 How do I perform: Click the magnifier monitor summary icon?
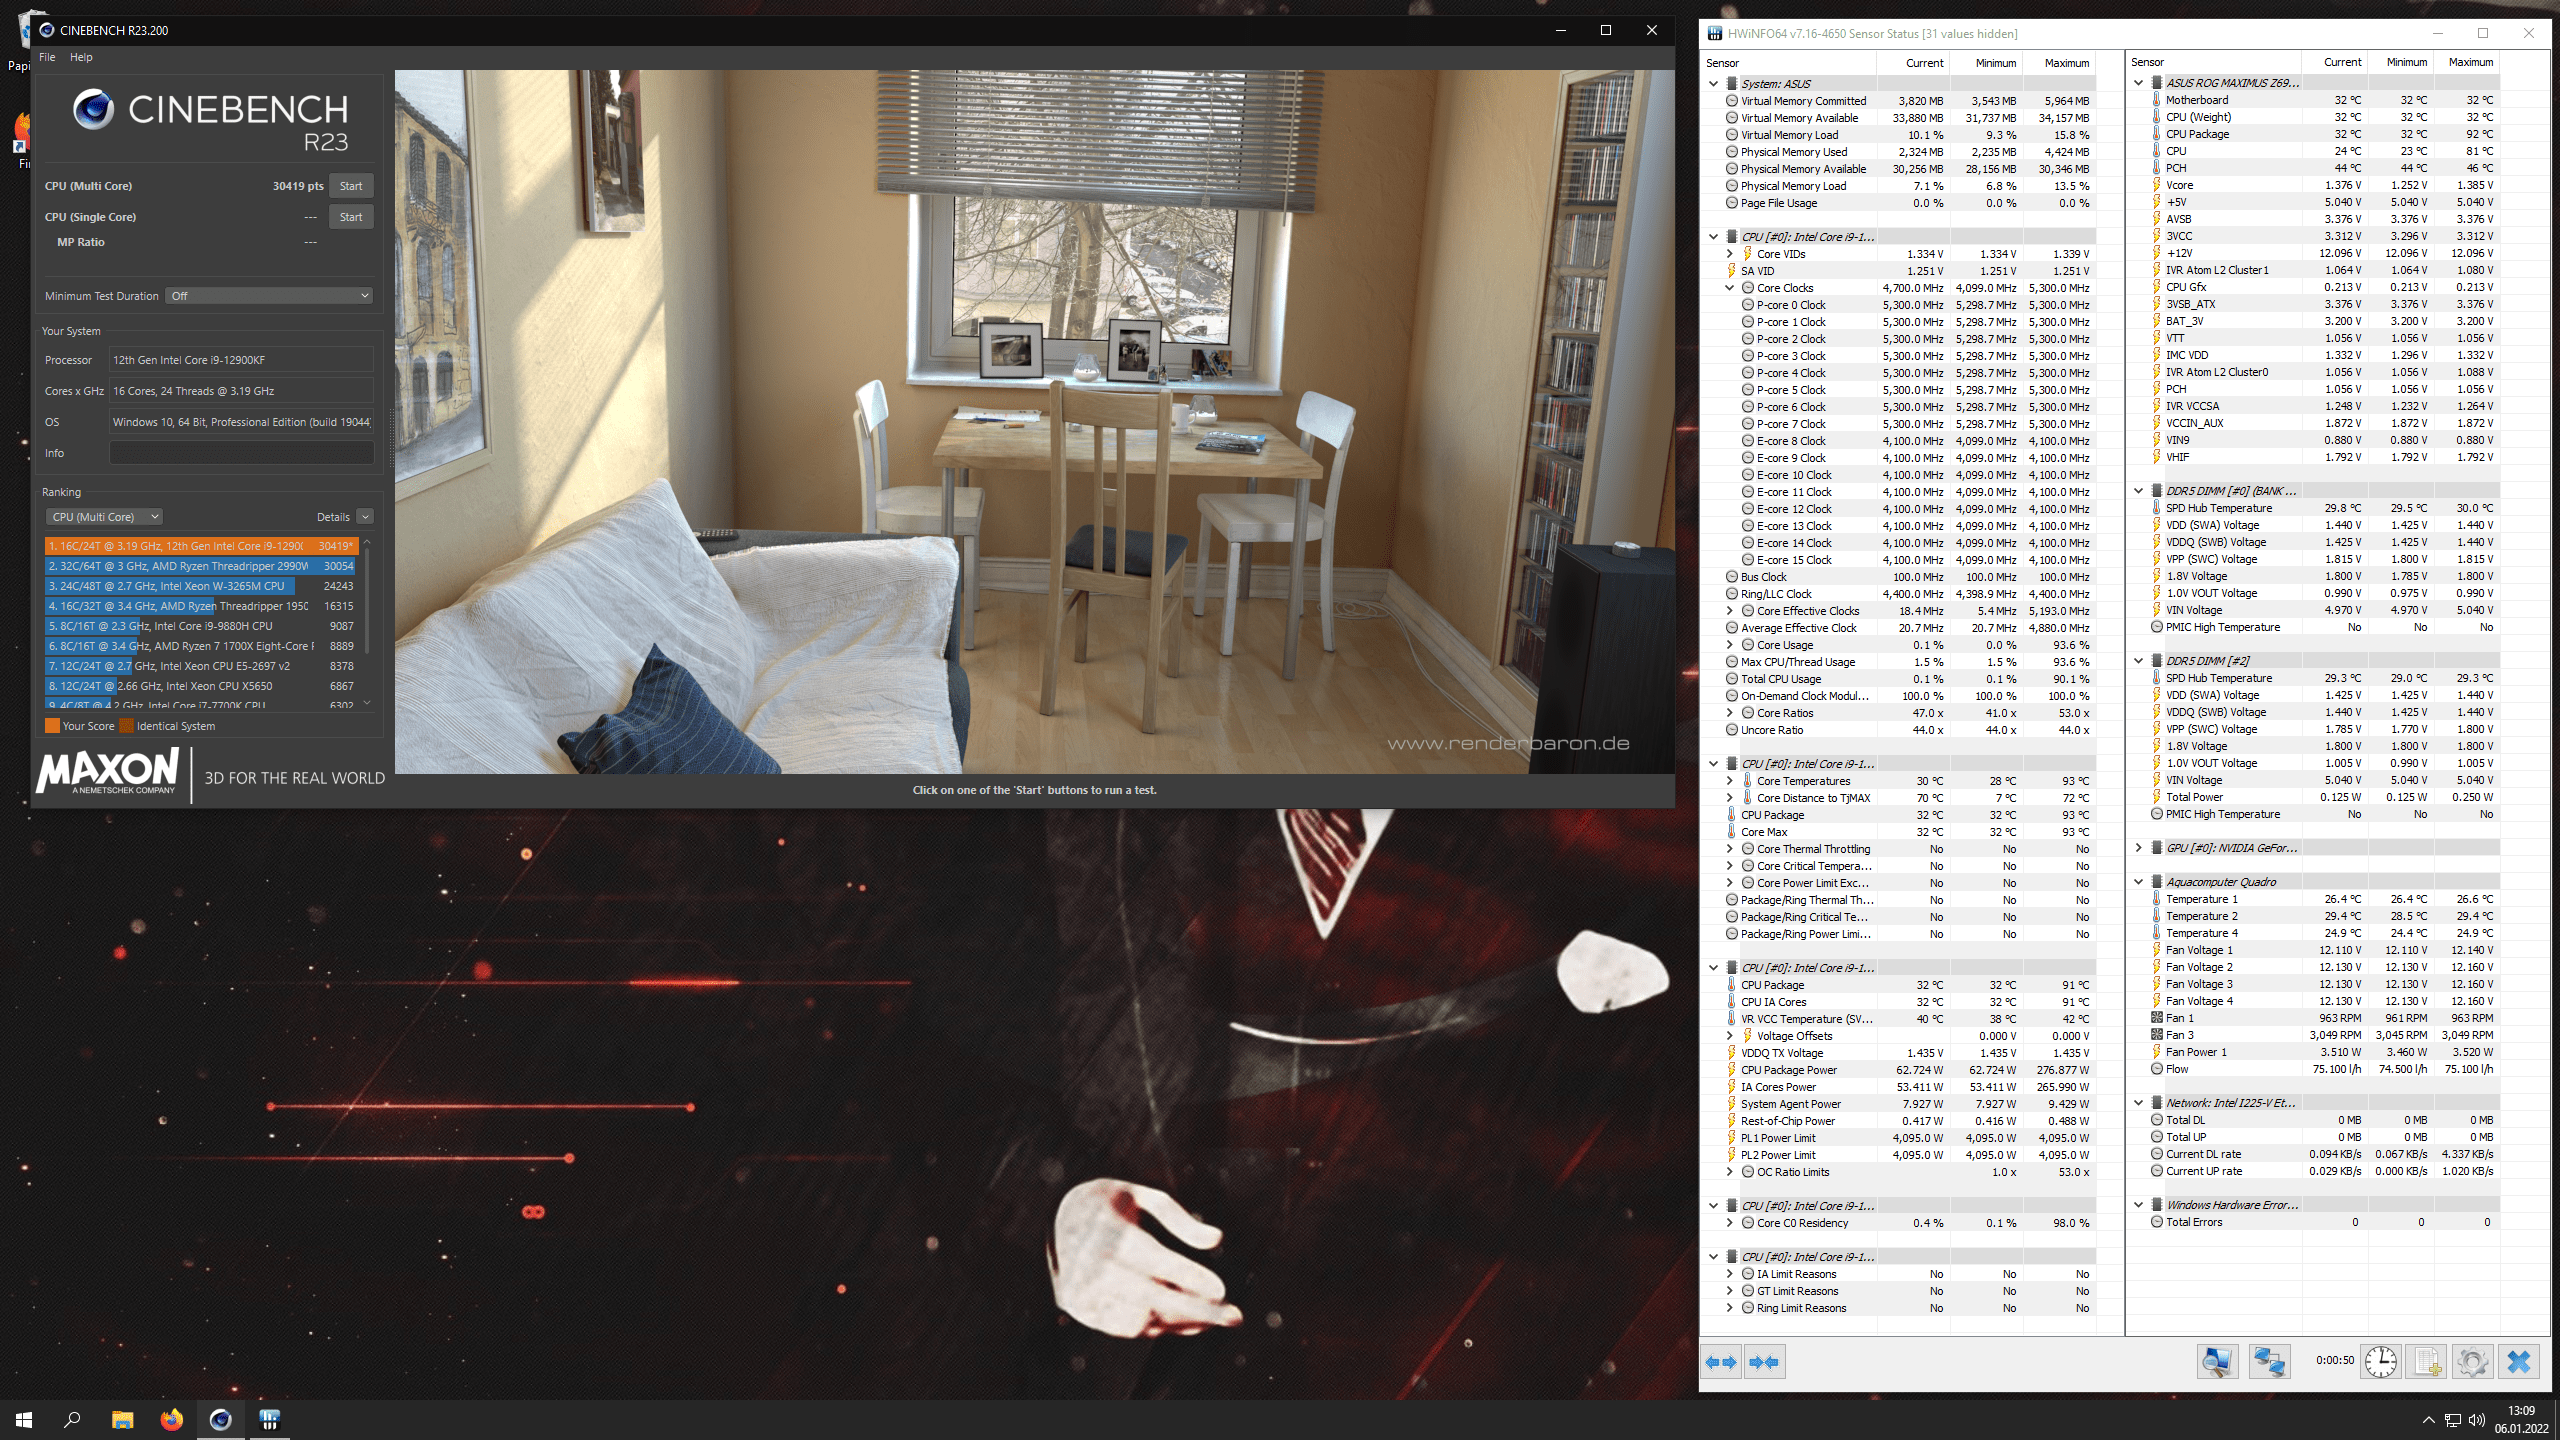click(x=2217, y=1362)
